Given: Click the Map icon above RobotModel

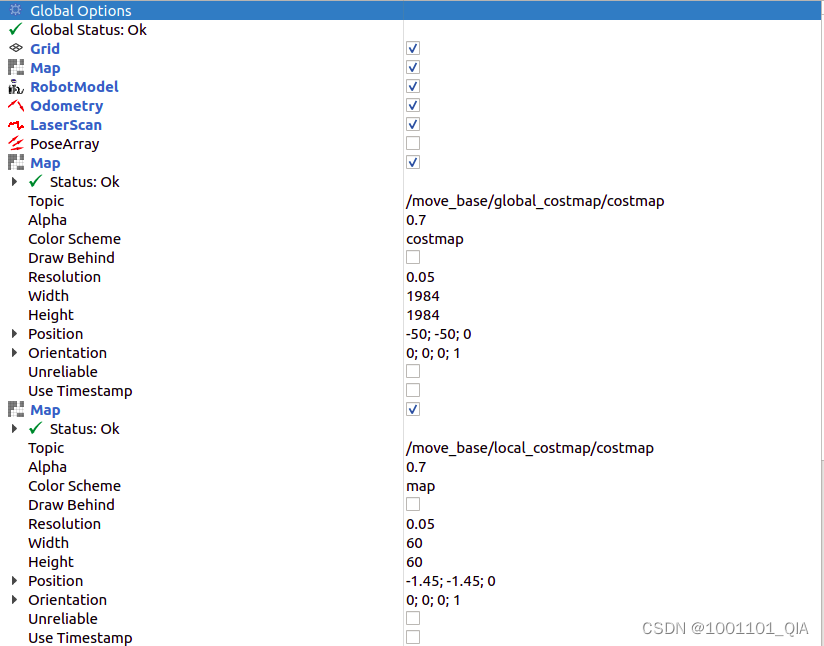Looking at the screenshot, I should pos(16,67).
